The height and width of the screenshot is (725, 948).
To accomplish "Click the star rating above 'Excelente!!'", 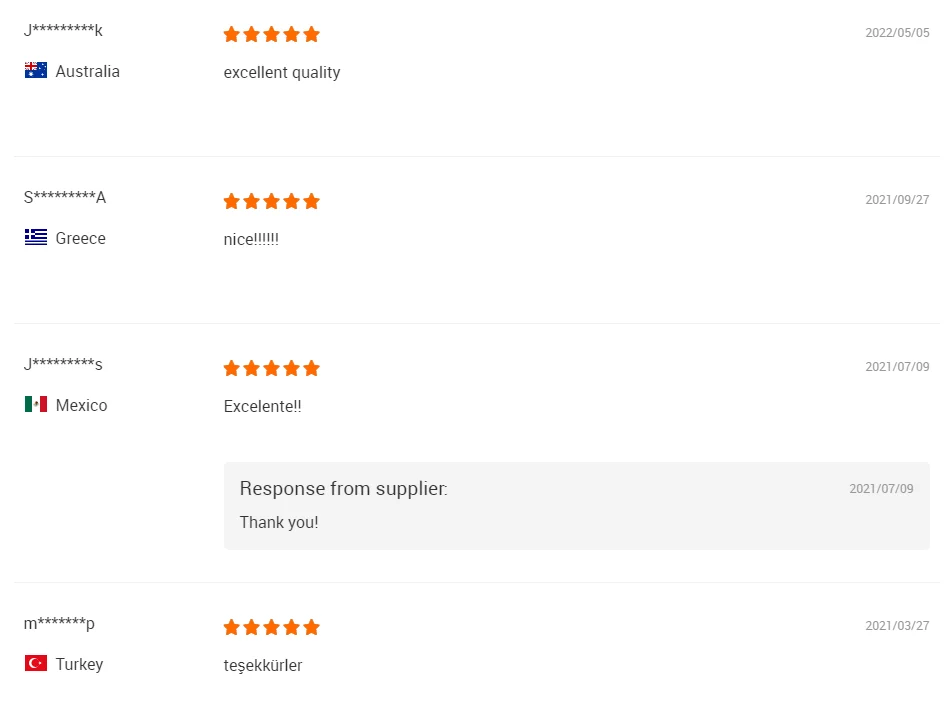I will [271, 369].
